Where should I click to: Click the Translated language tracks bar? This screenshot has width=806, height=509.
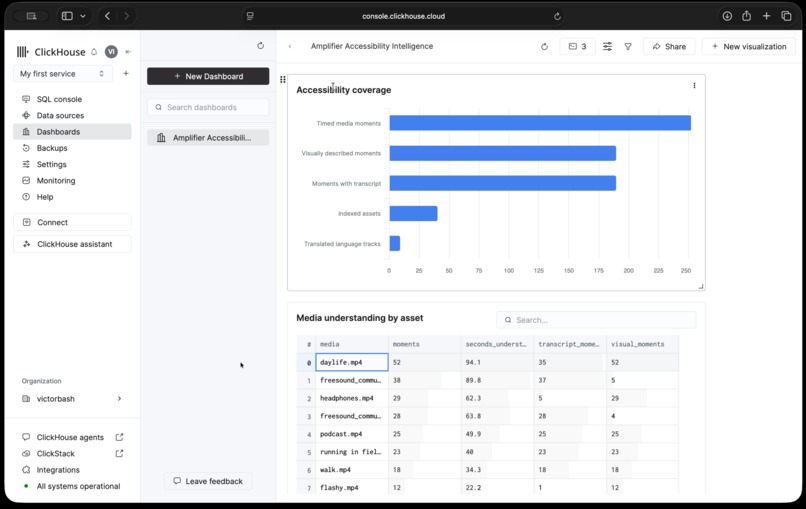(x=395, y=243)
